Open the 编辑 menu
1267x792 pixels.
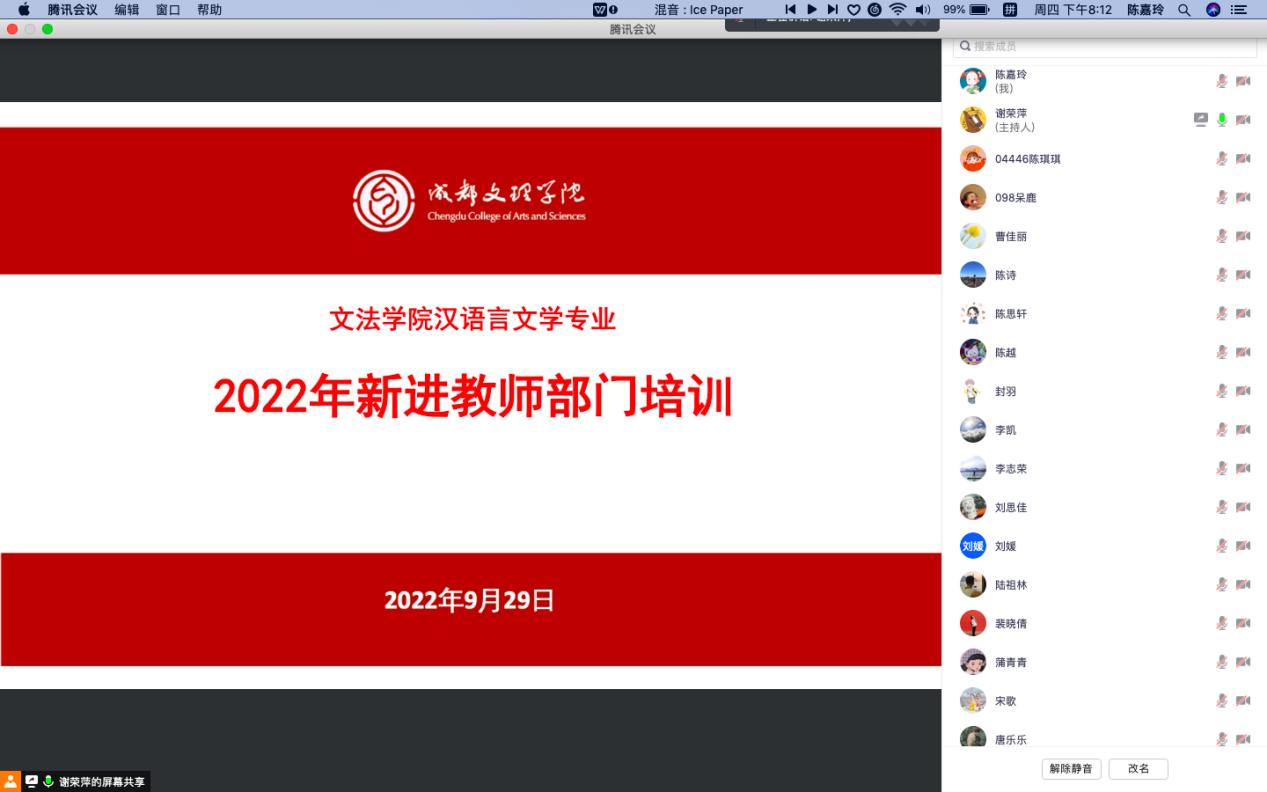point(127,10)
